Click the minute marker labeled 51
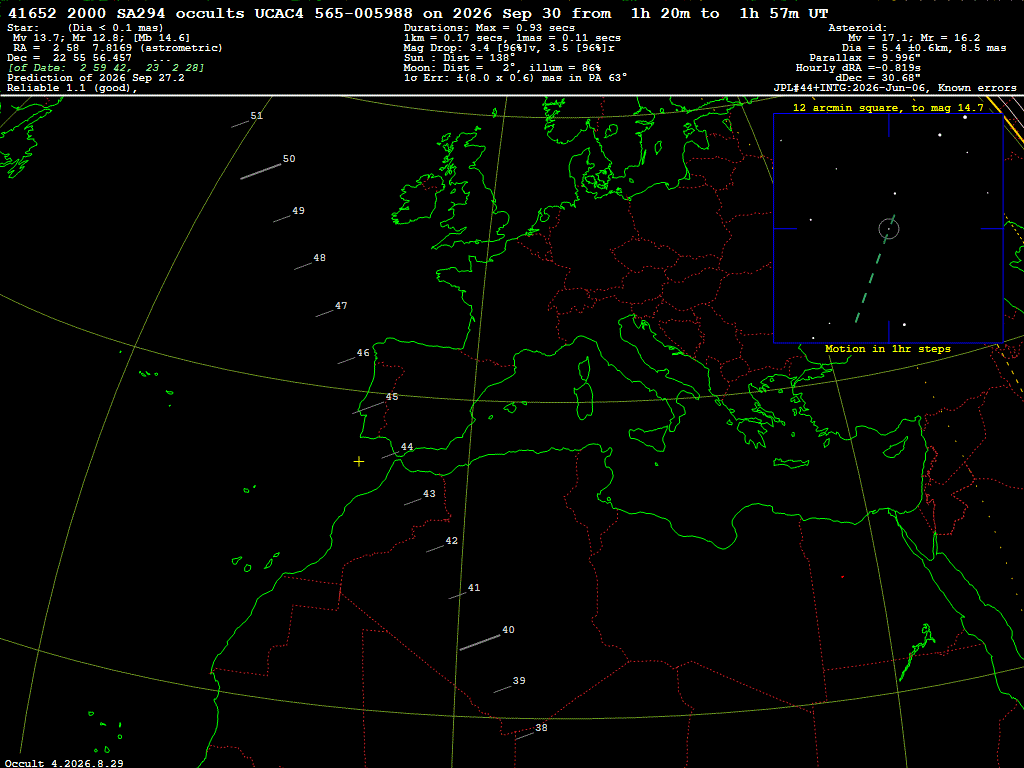 257,116
